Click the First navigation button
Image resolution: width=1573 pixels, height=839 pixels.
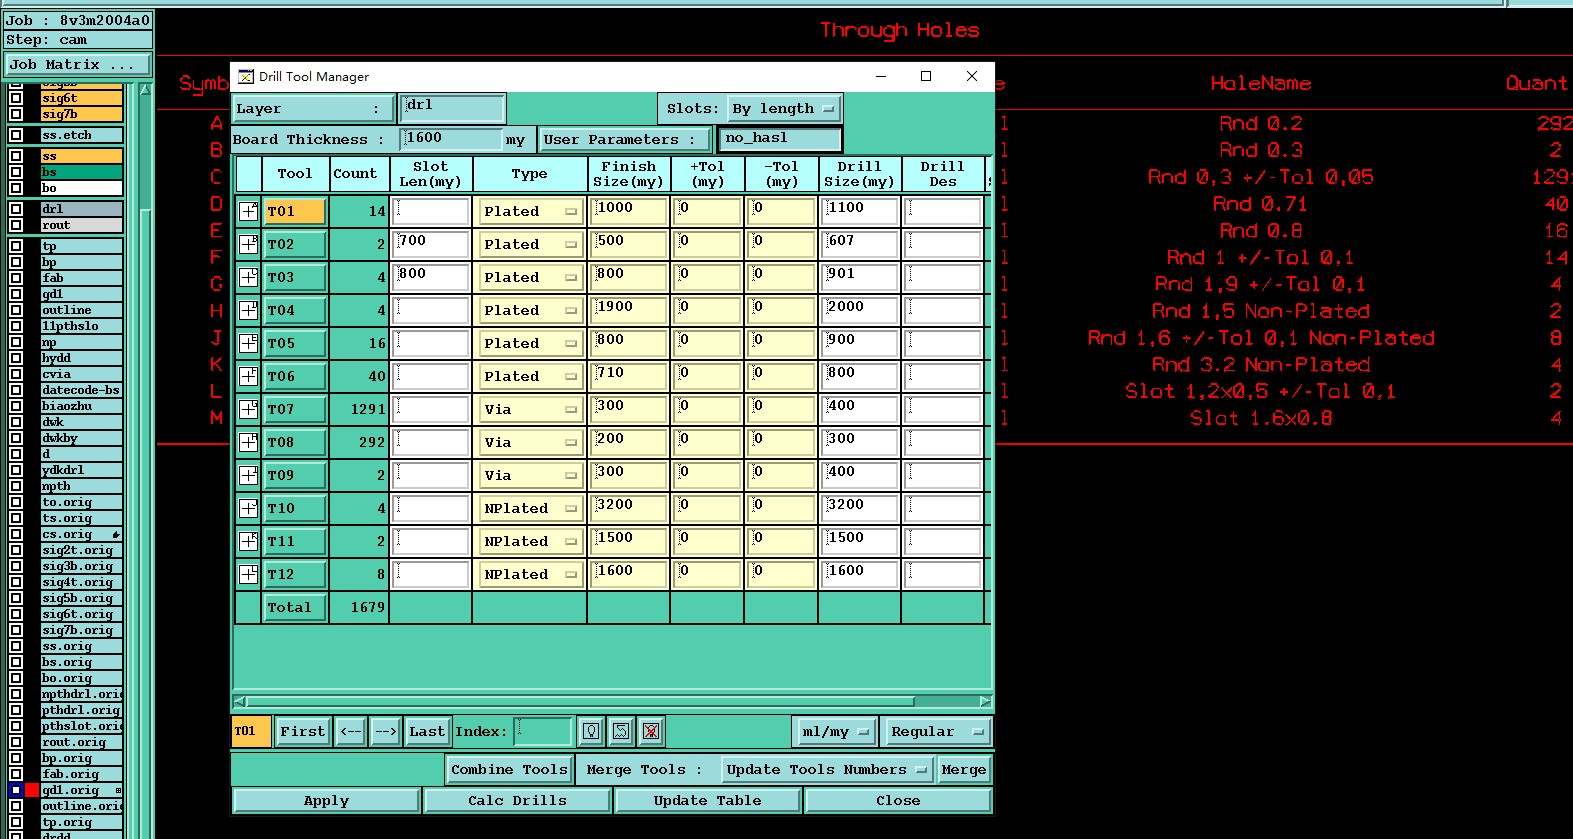tap(302, 731)
